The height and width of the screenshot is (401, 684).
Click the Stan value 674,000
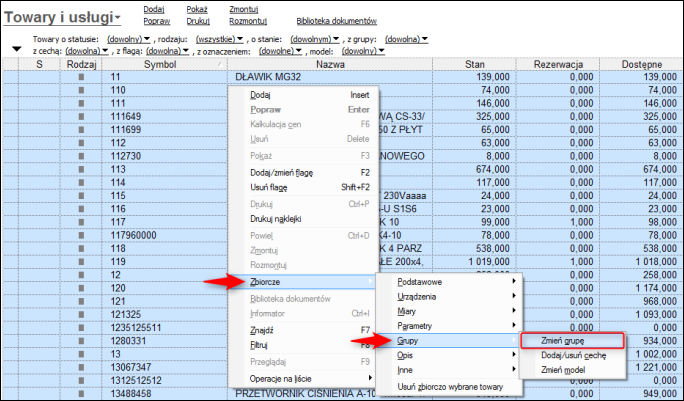click(x=492, y=169)
